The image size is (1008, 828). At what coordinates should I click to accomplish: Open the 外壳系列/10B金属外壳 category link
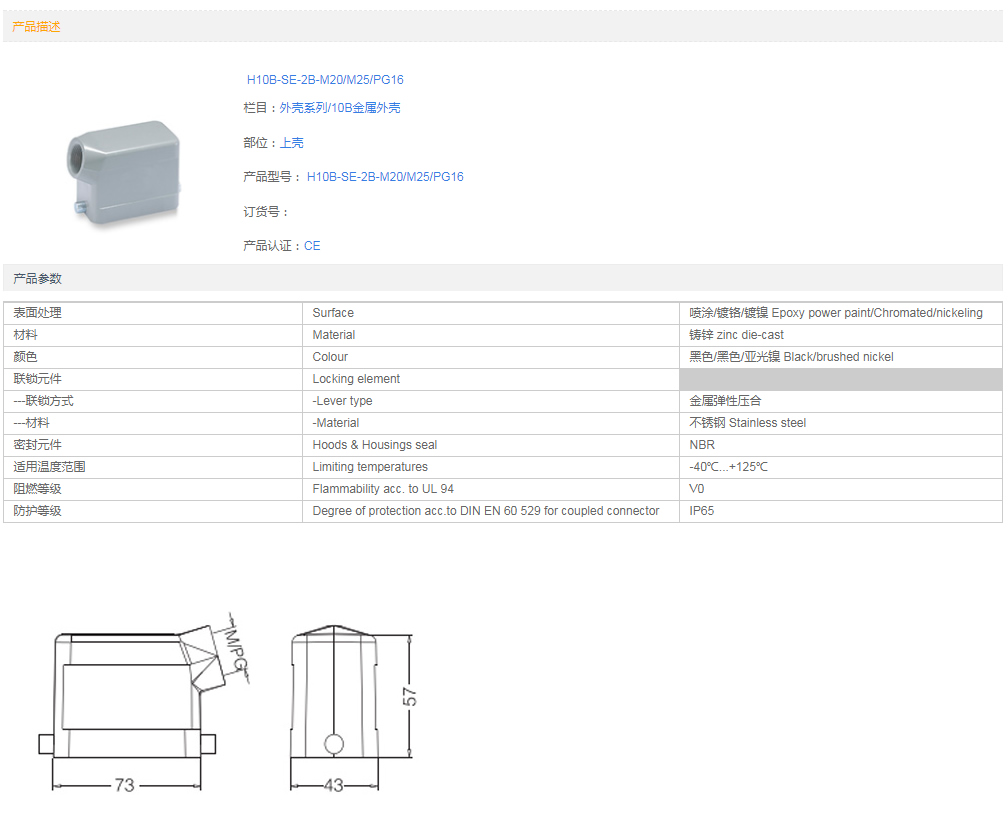[x=340, y=108]
